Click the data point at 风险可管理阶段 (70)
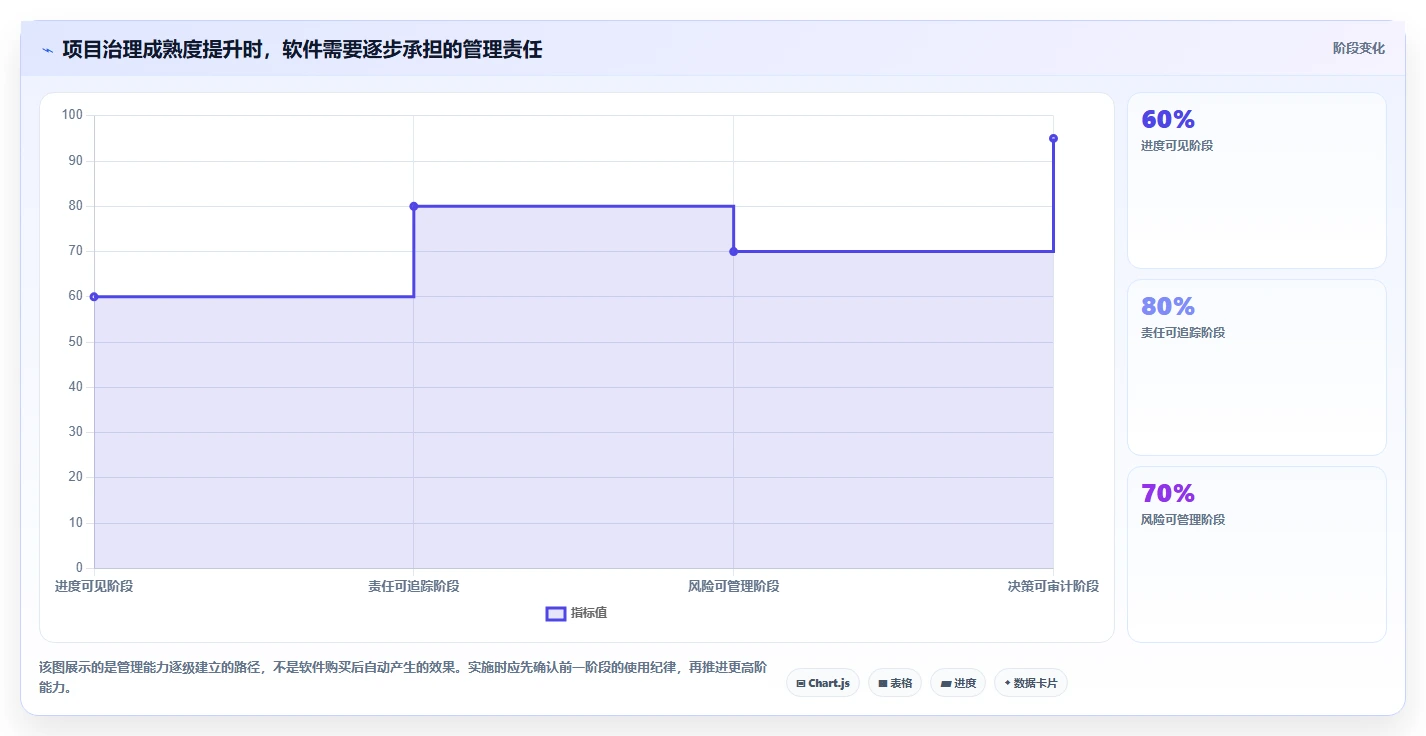The image size is (1426, 736). click(x=733, y=251)
